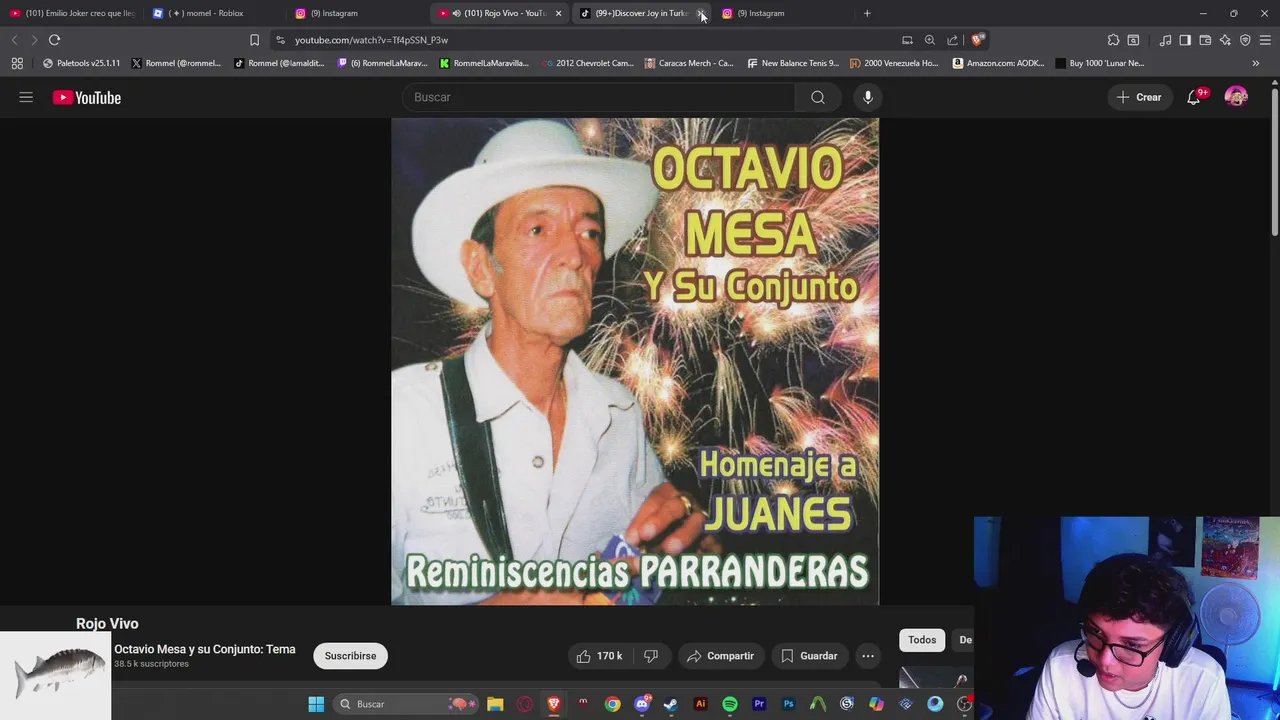This screenshot has height=720, width=1280.
Task: Launch Adobe Premiere Pro from the taskbar
Action: (759, 704)
